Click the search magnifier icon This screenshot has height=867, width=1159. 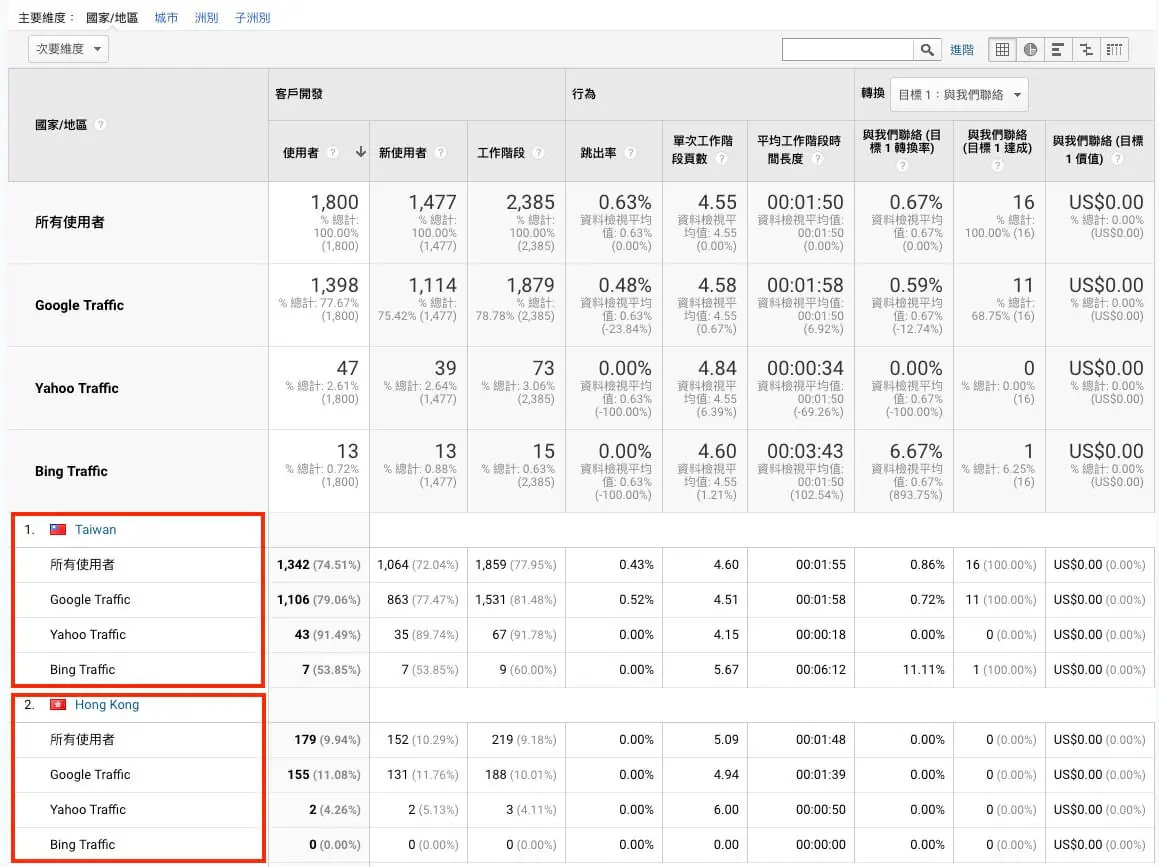(x=927, y=50)
